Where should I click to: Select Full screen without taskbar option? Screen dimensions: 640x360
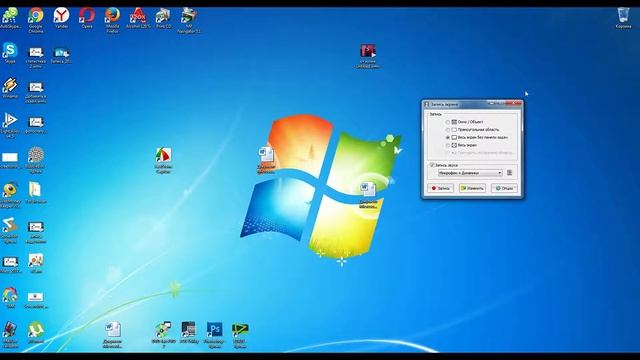pos(477,138)
